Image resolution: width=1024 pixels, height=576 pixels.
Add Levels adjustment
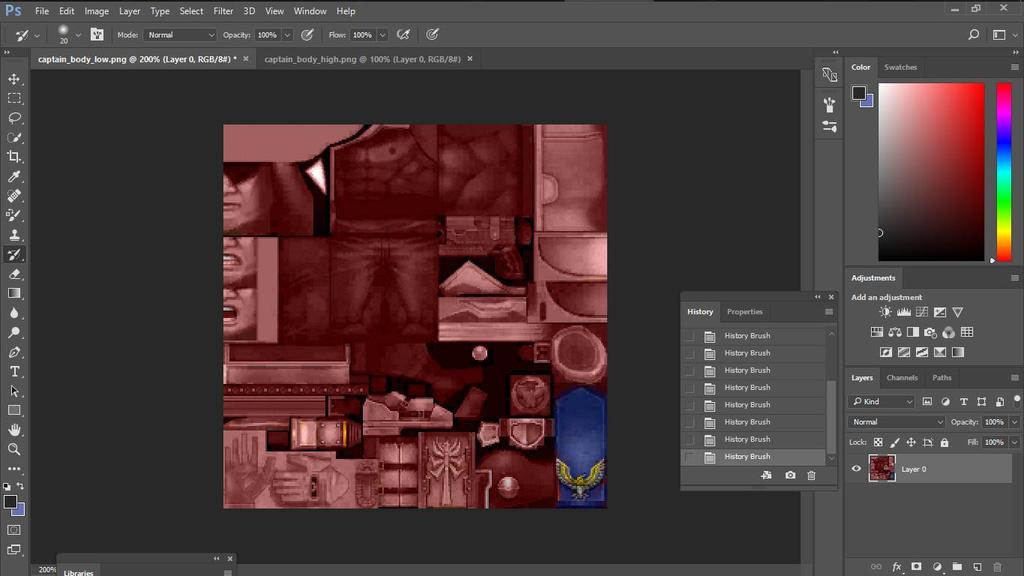pos(904,312)
